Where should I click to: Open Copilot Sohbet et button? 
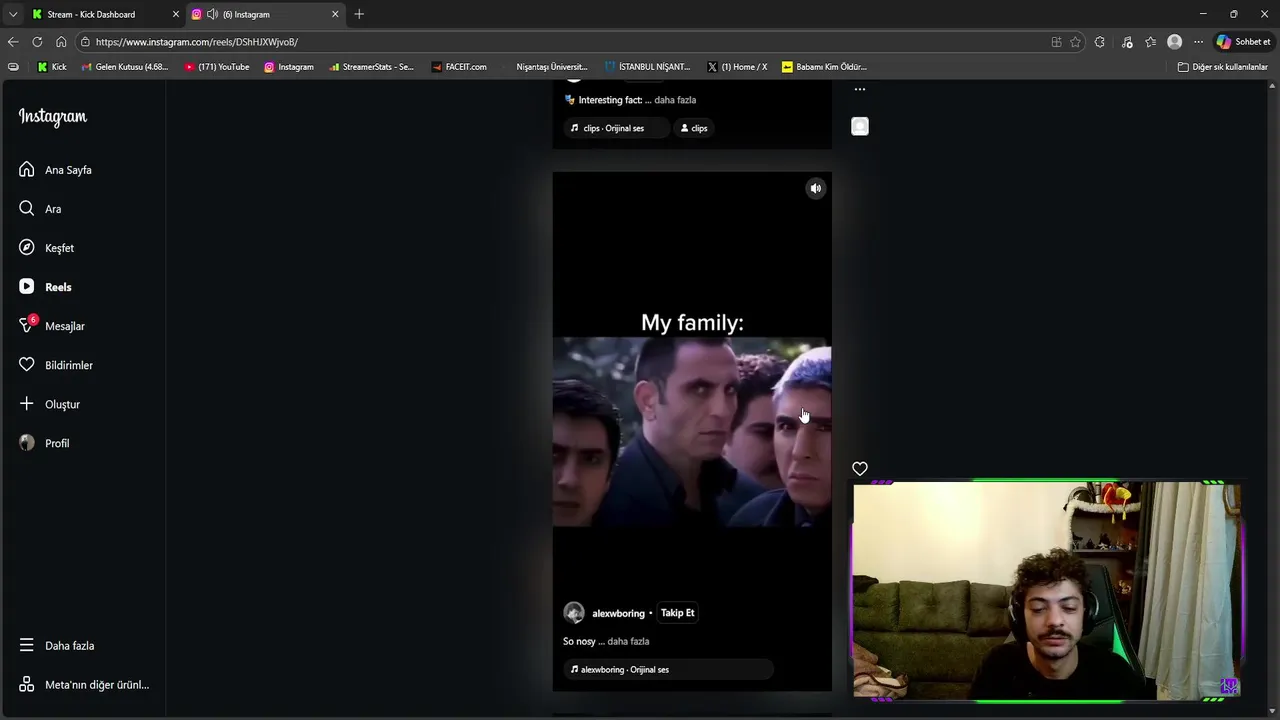[x=1243, y=42]
